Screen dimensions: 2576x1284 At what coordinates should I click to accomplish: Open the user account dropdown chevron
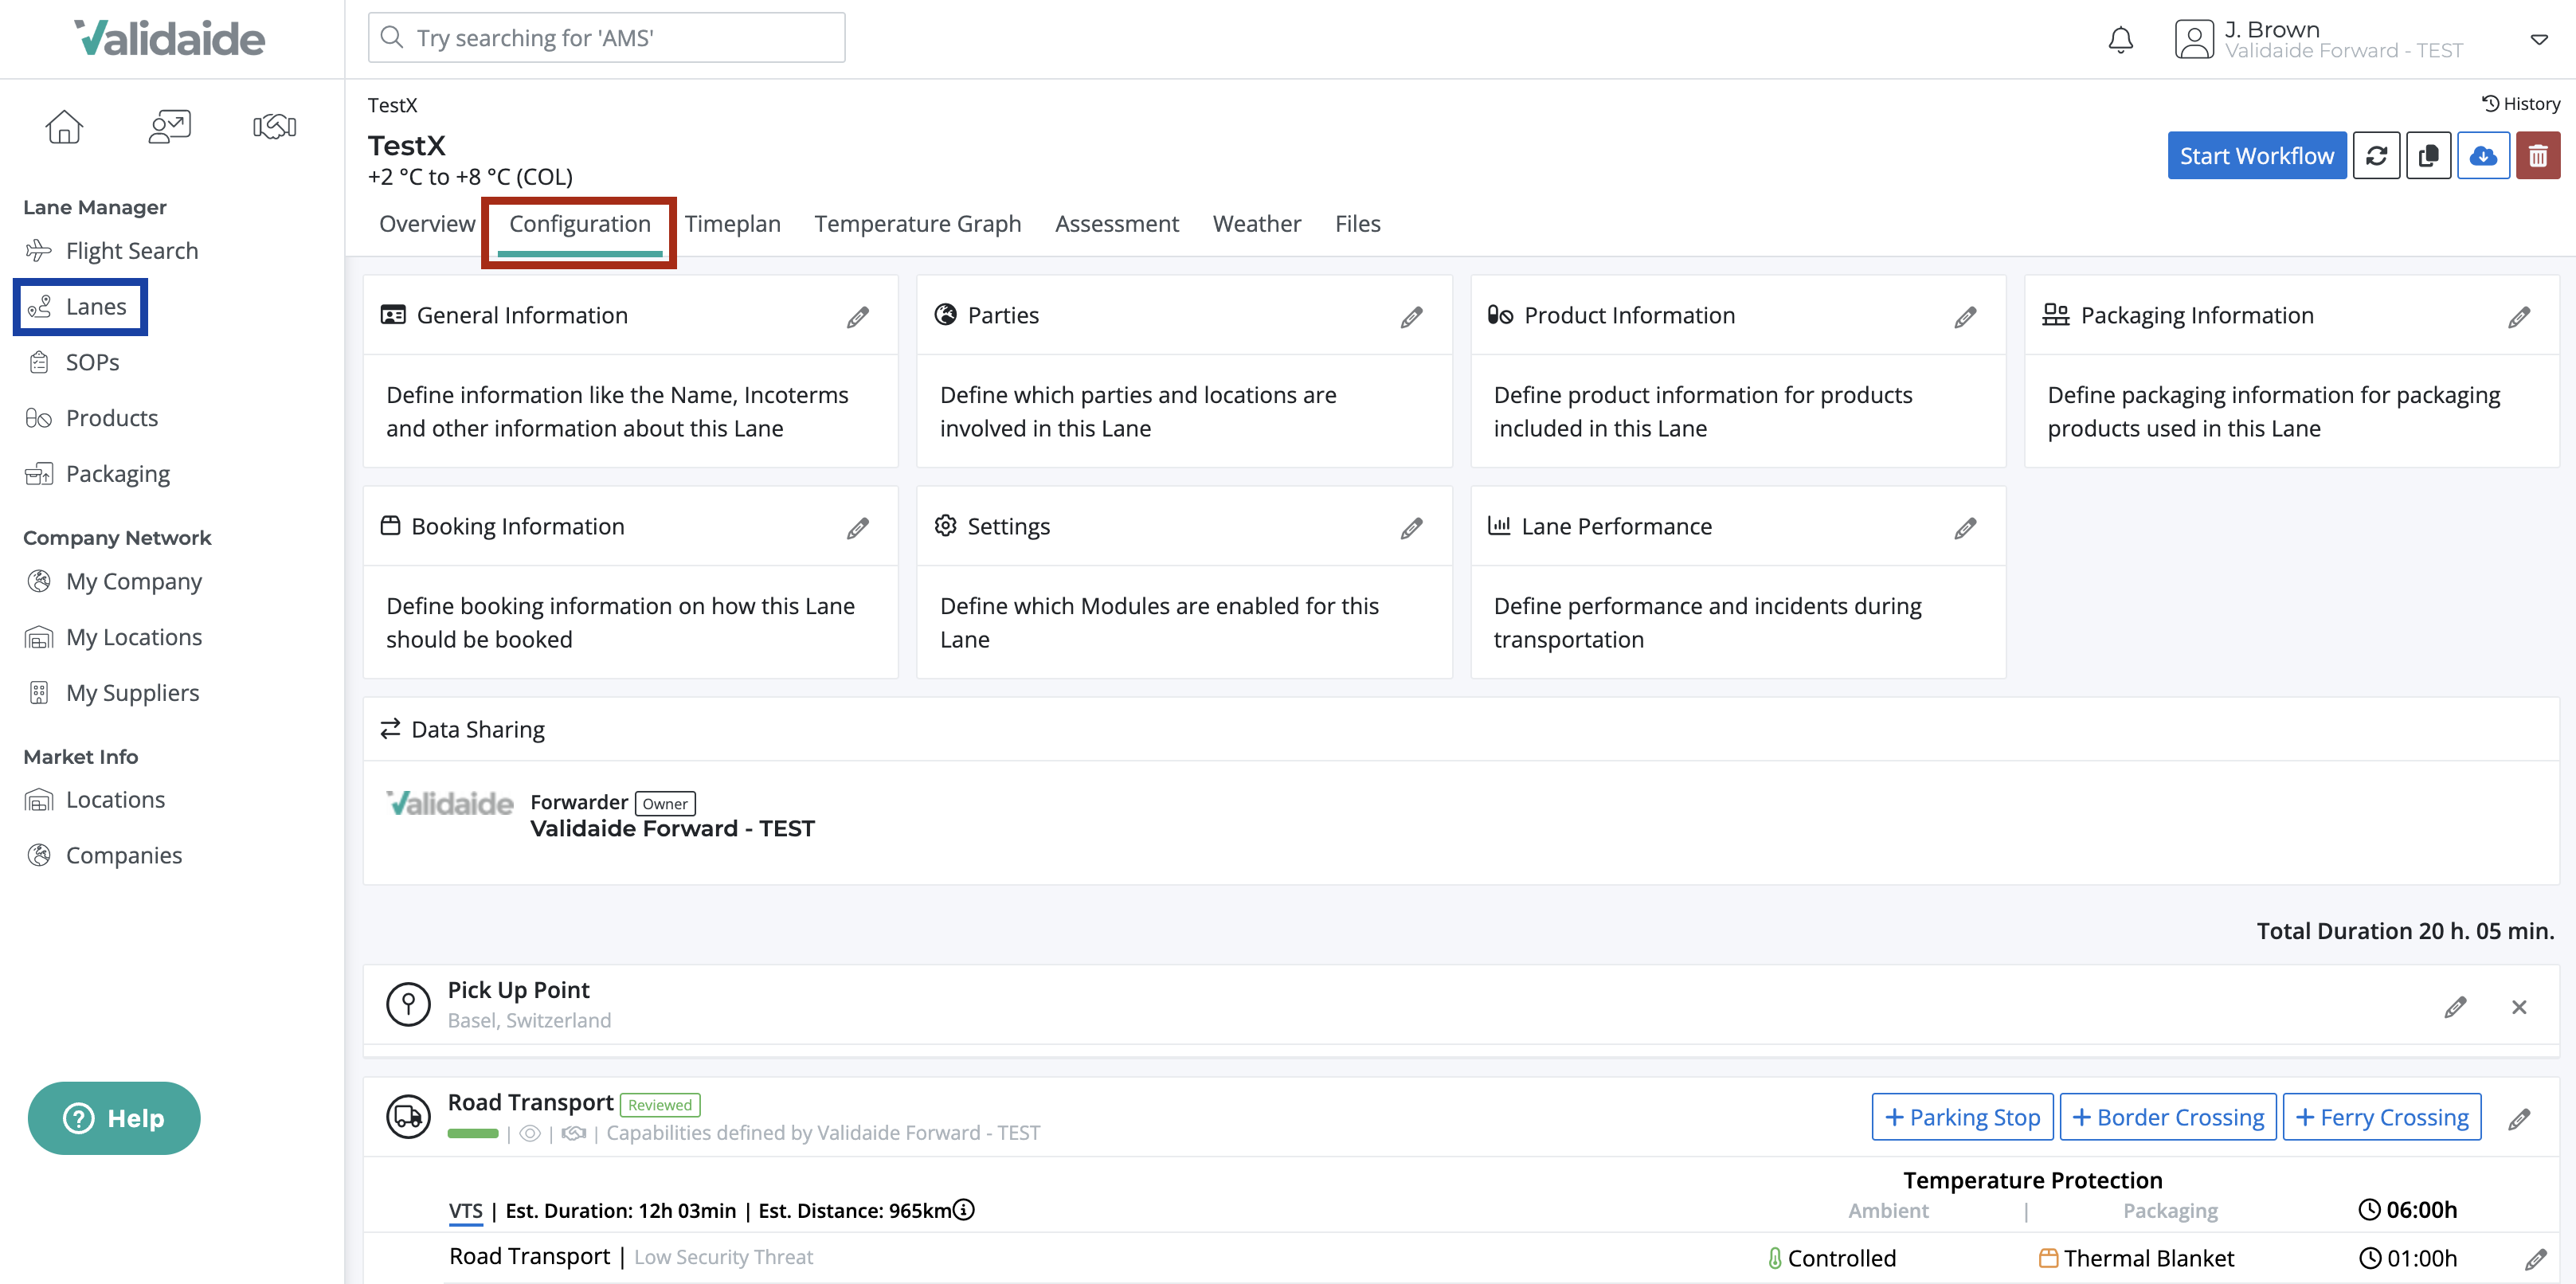[x=2539, y=40]
